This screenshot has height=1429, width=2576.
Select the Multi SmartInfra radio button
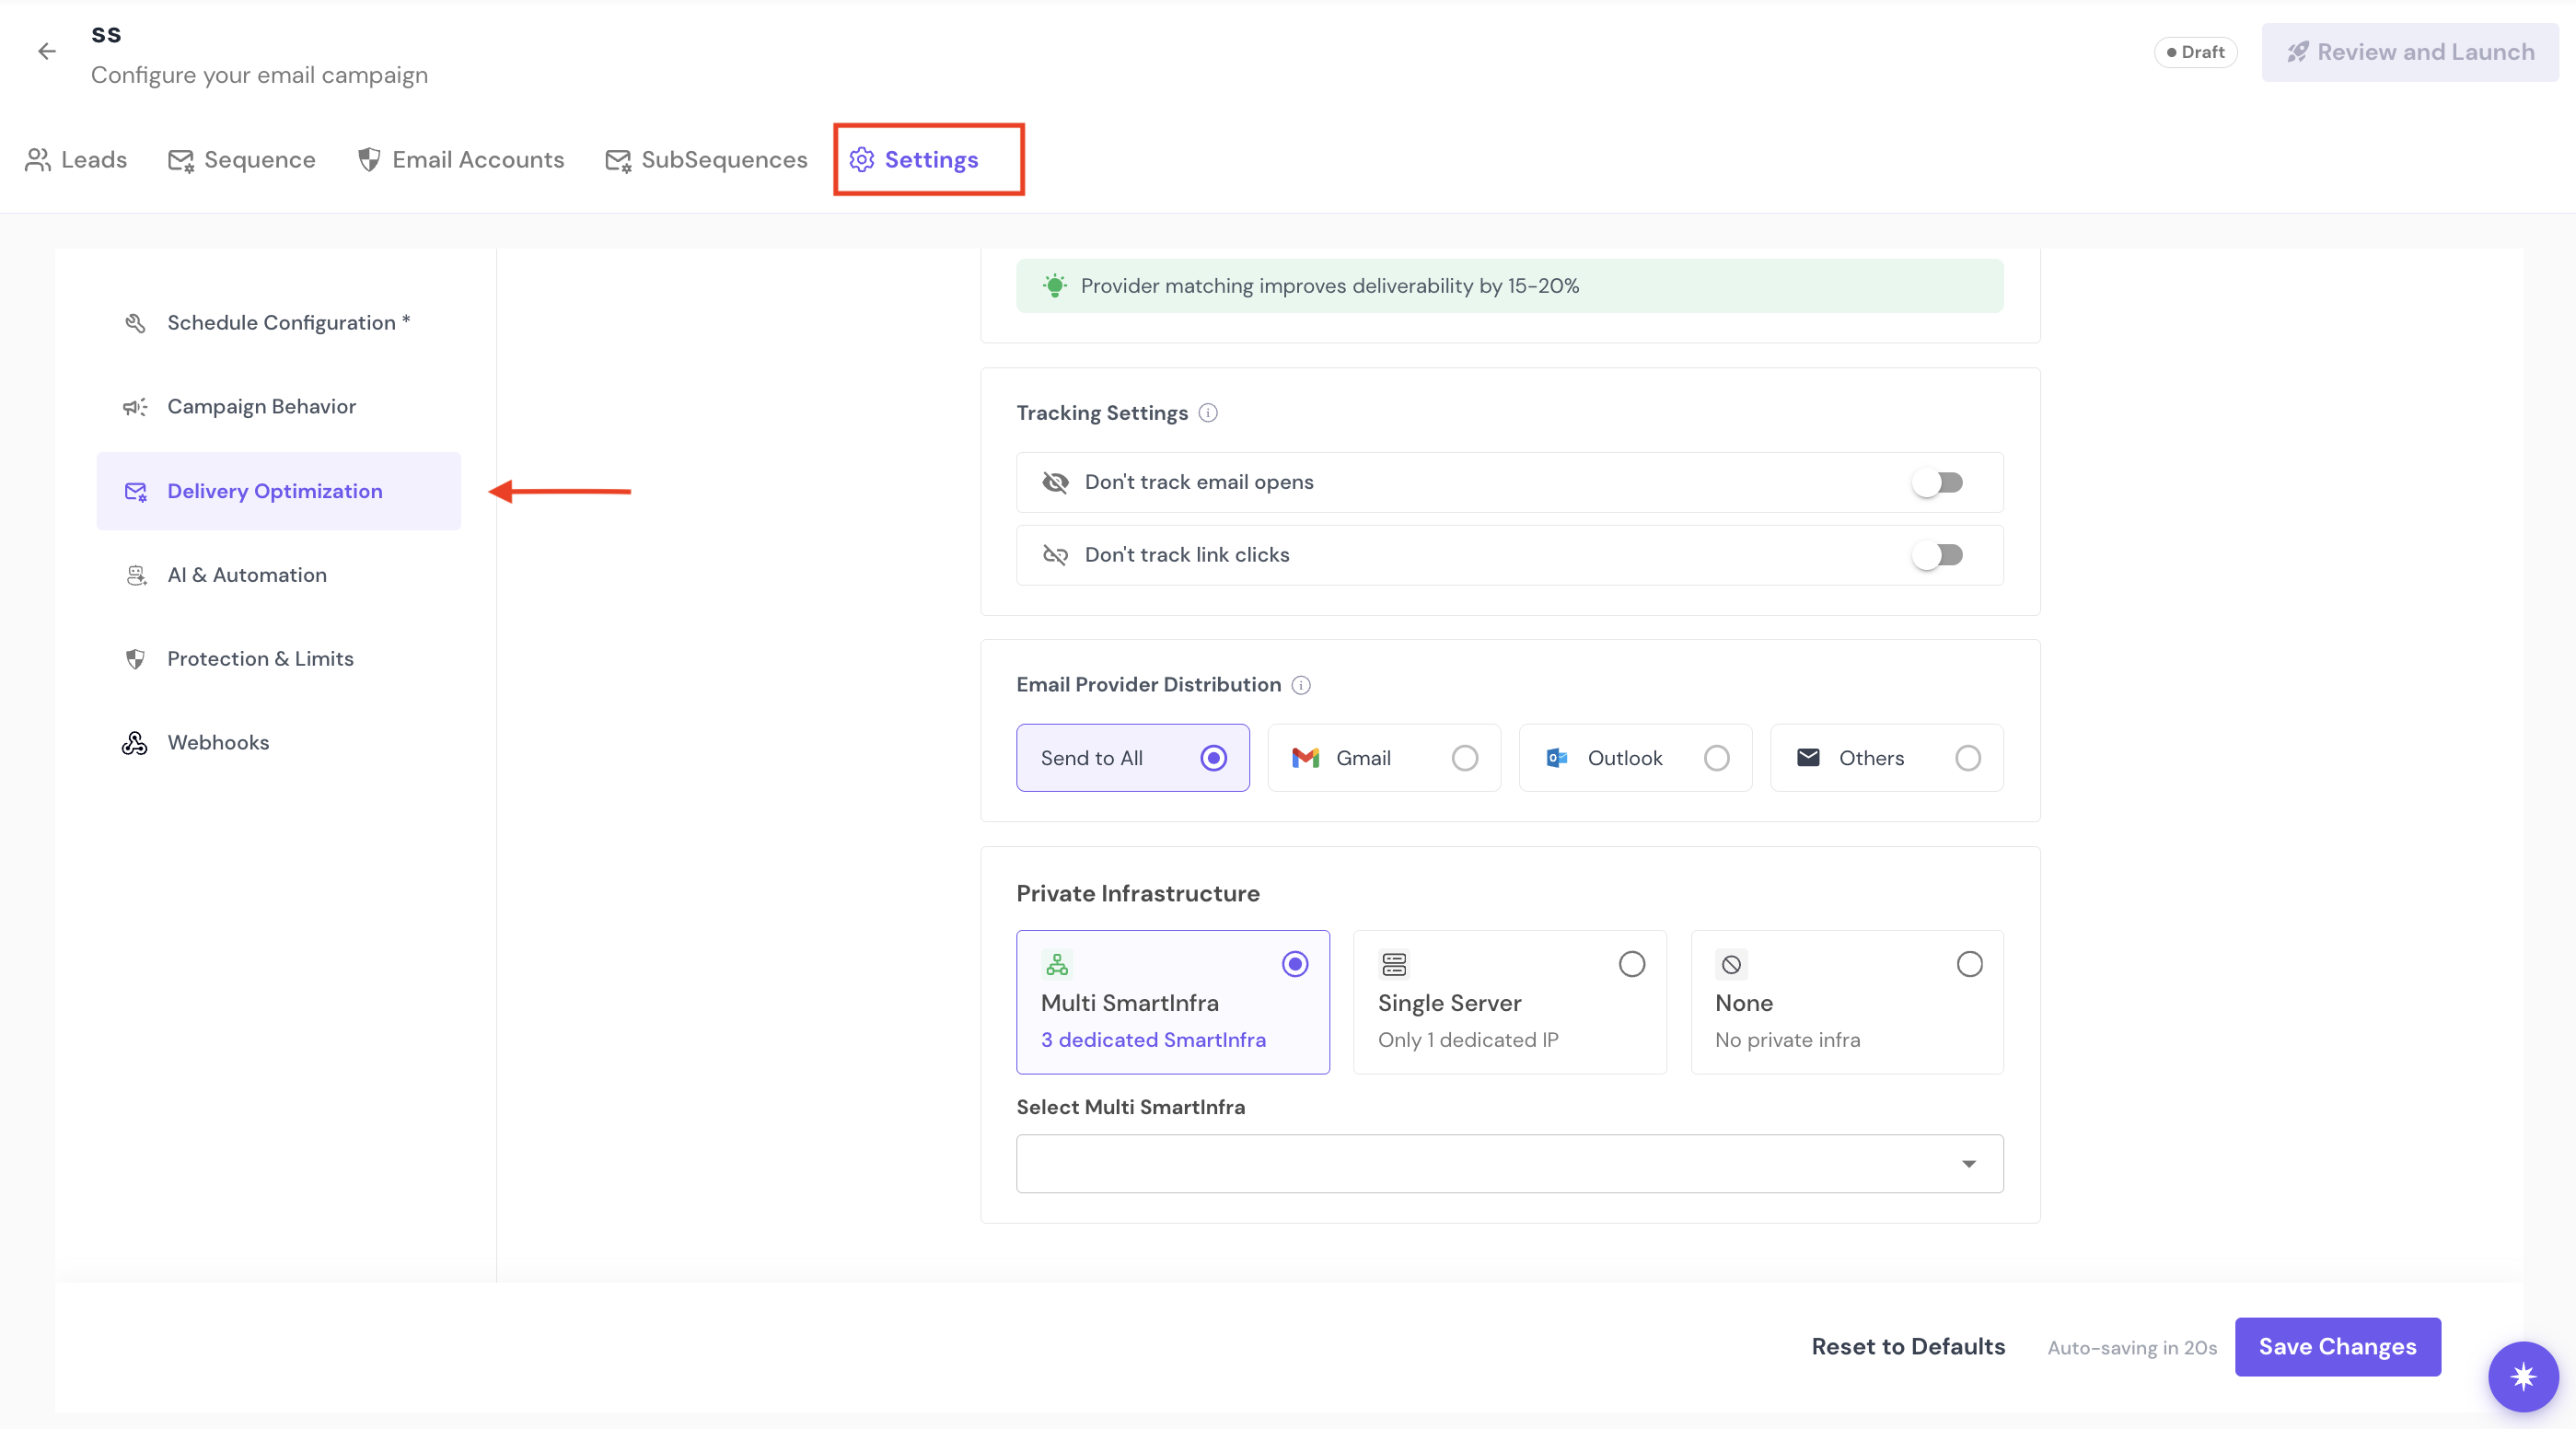(1295, 964)
